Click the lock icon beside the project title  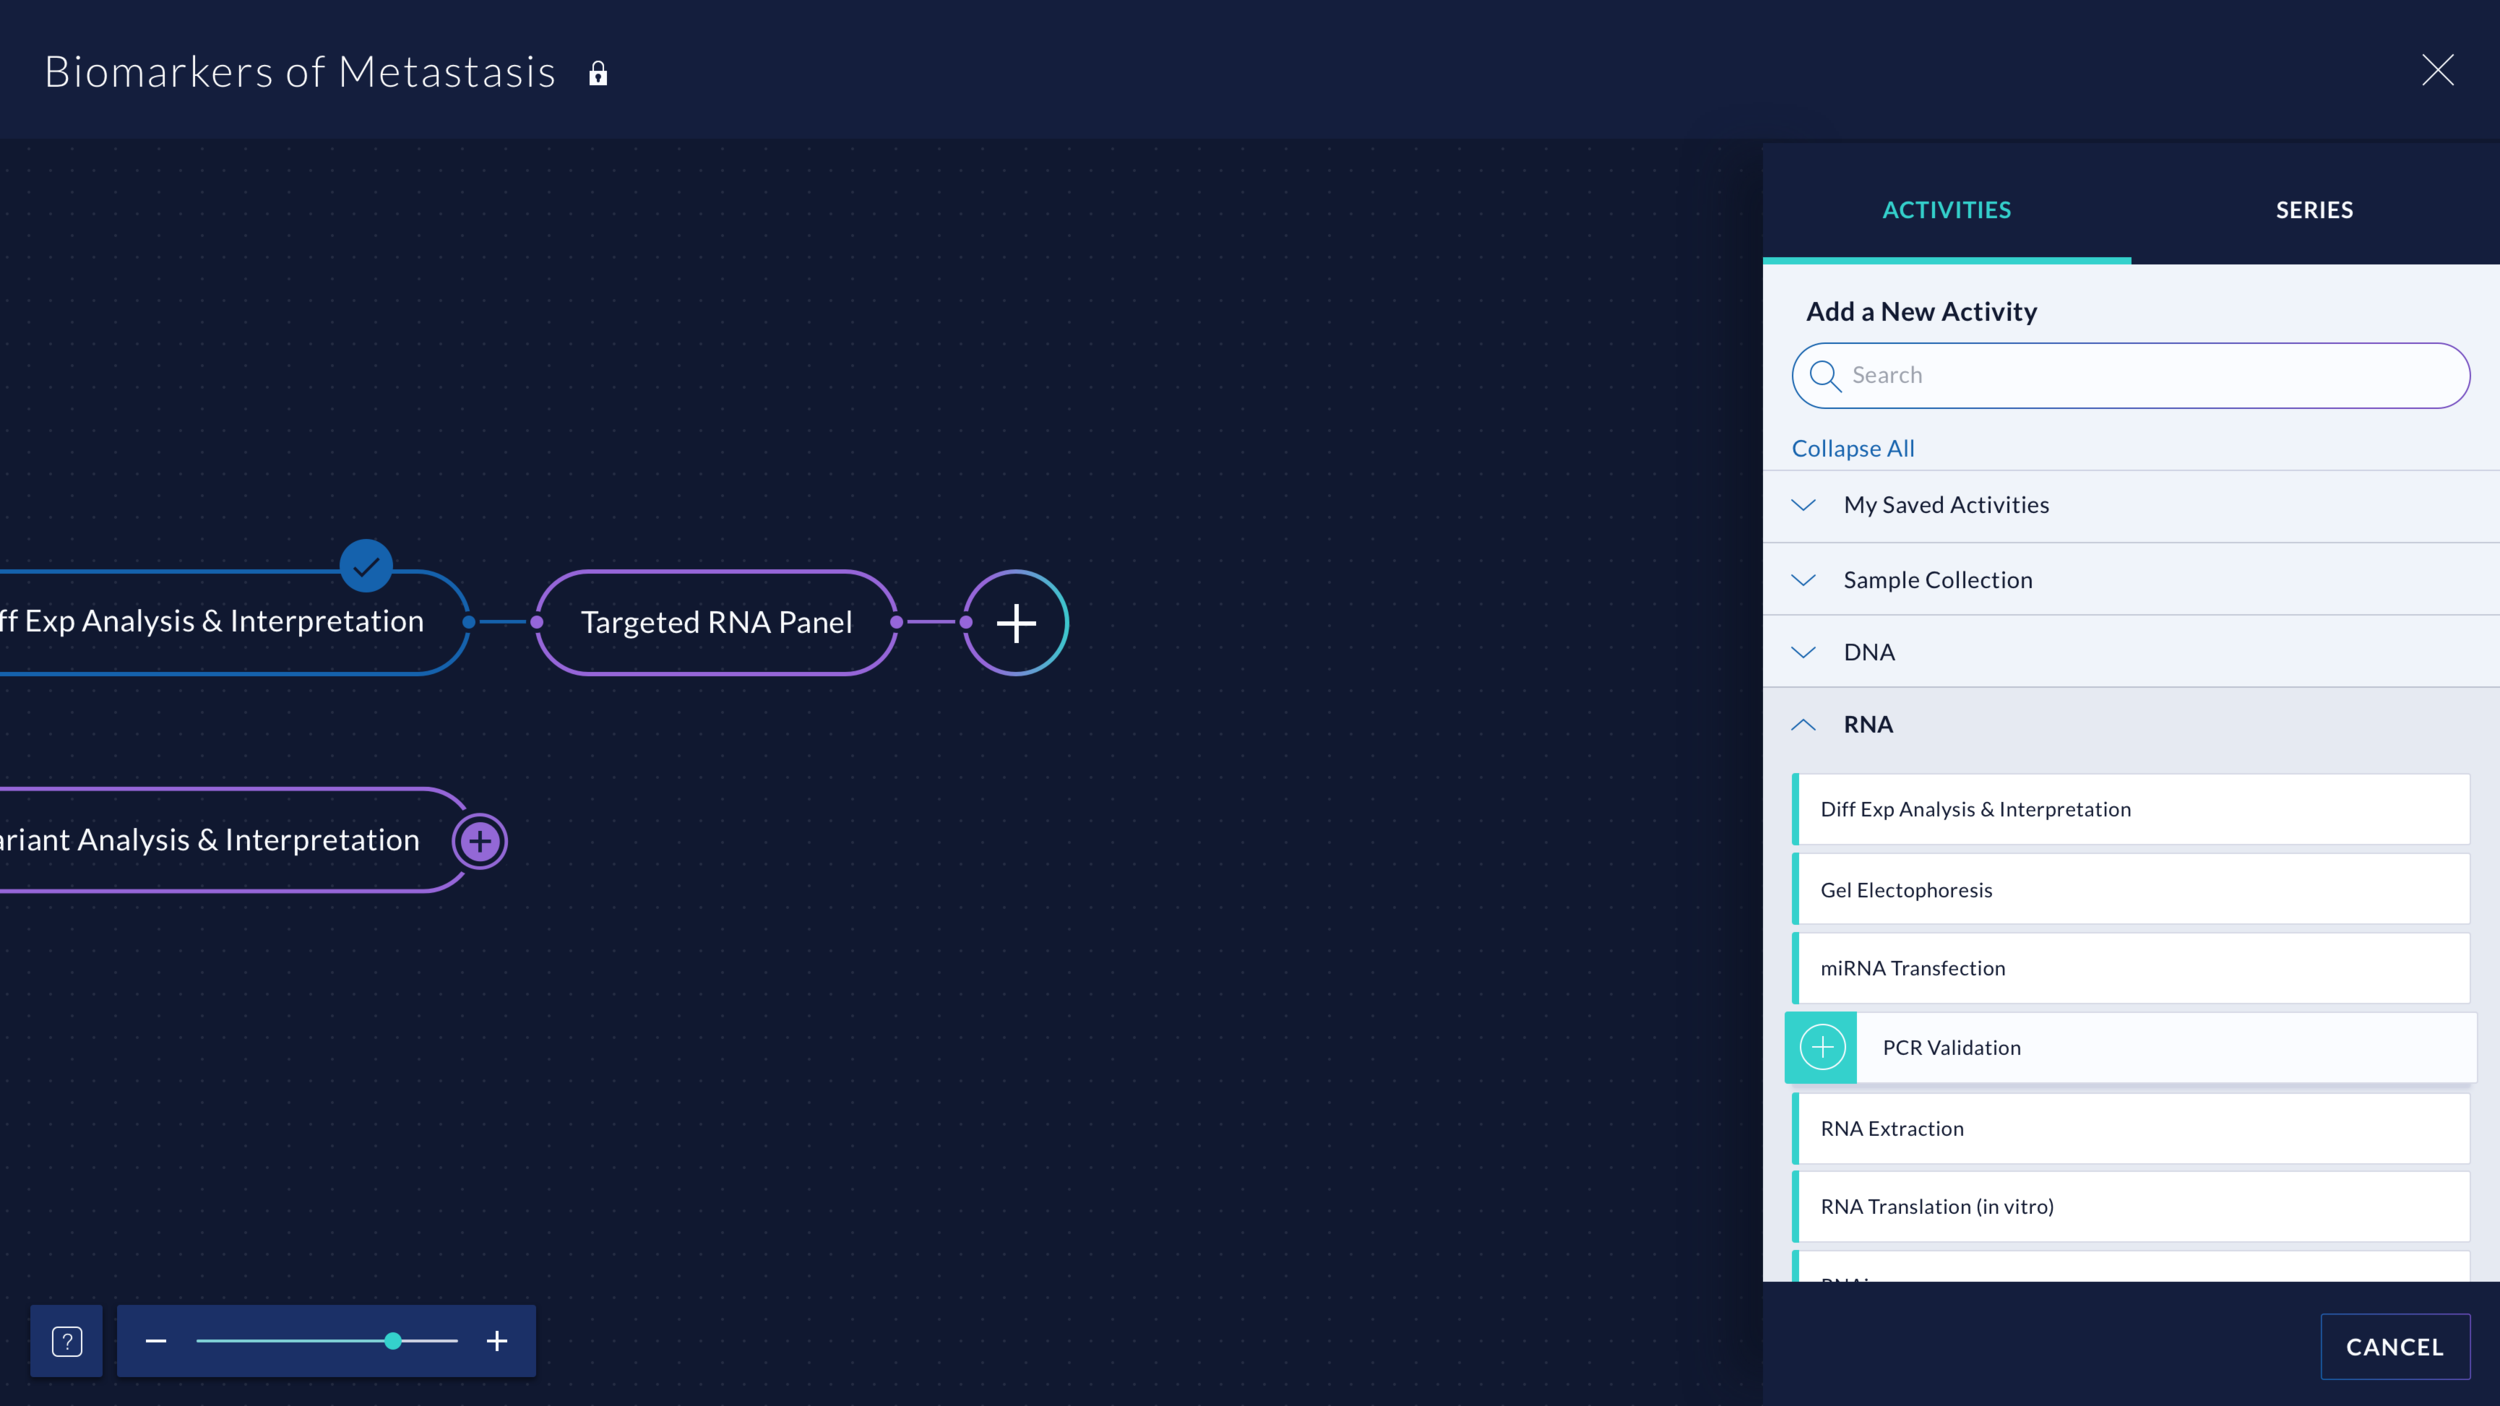point(598,71)
